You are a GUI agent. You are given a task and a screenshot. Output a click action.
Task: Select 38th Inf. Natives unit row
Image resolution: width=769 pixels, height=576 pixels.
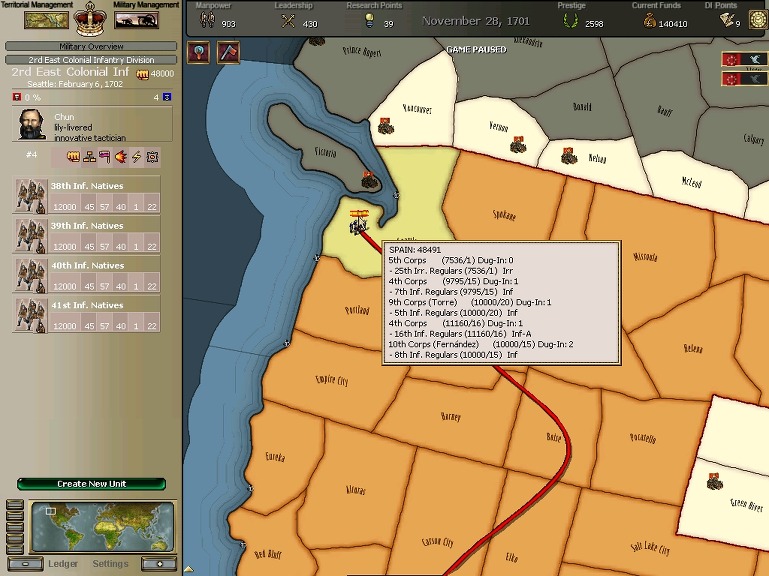tap(86, 195)
